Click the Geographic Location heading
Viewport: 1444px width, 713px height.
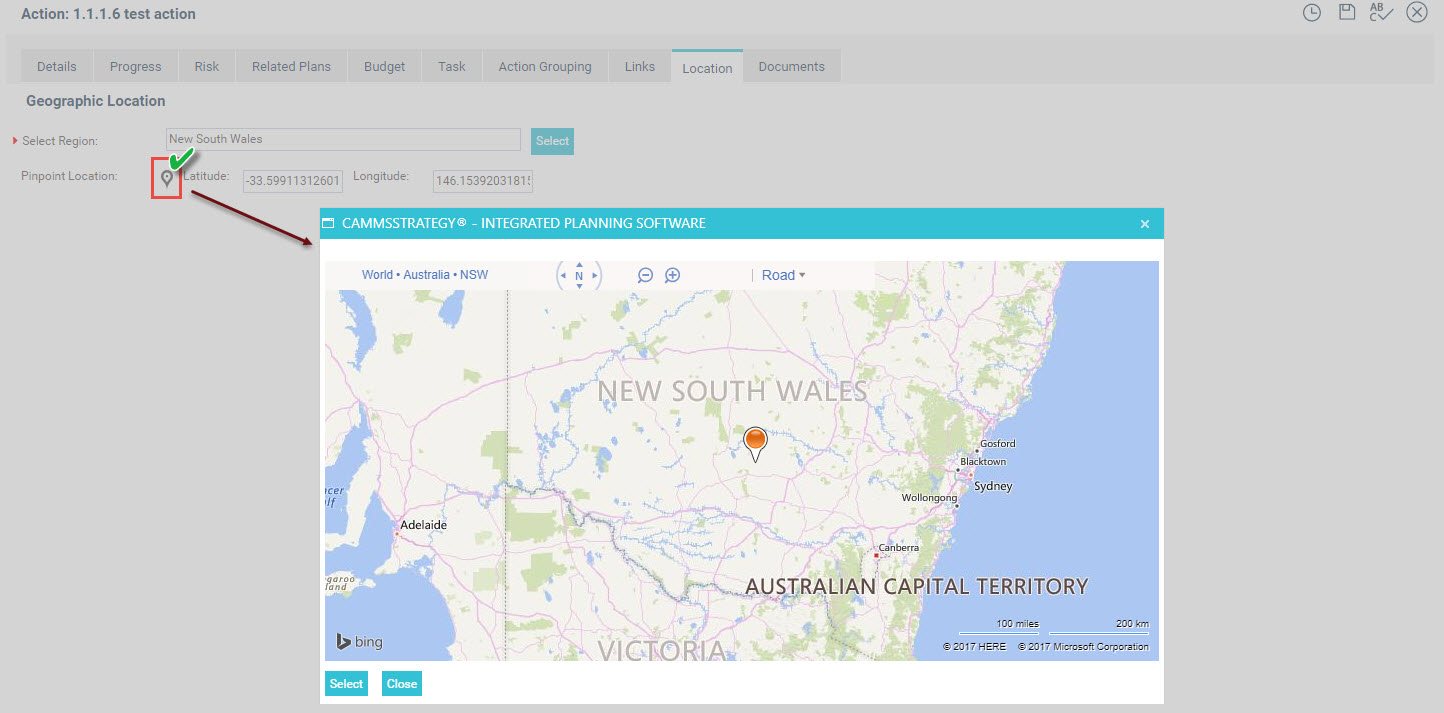click(96, 101)
